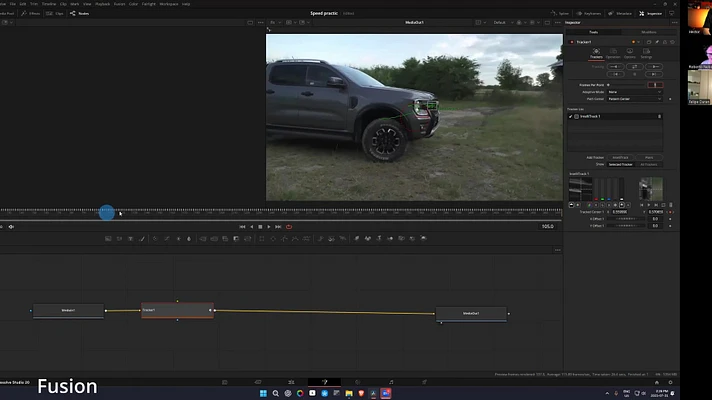The height and width of the screenshot is (400, 712).
Task: Open the Adaptive Mode dropdown
Action: (634, 92)
